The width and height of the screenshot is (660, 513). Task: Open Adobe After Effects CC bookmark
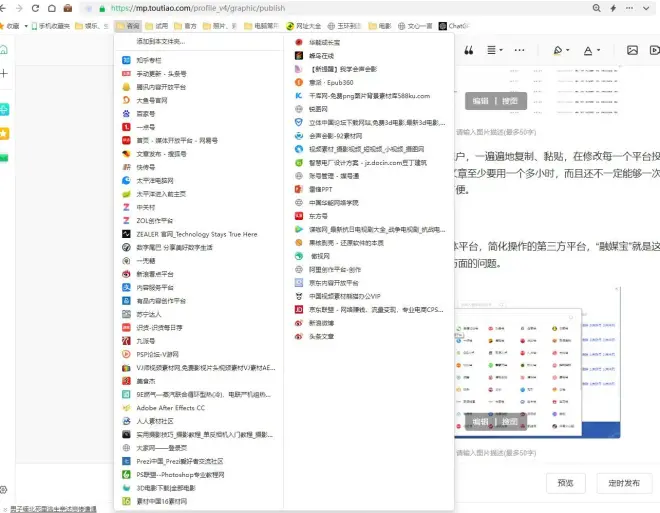[170, 407]
